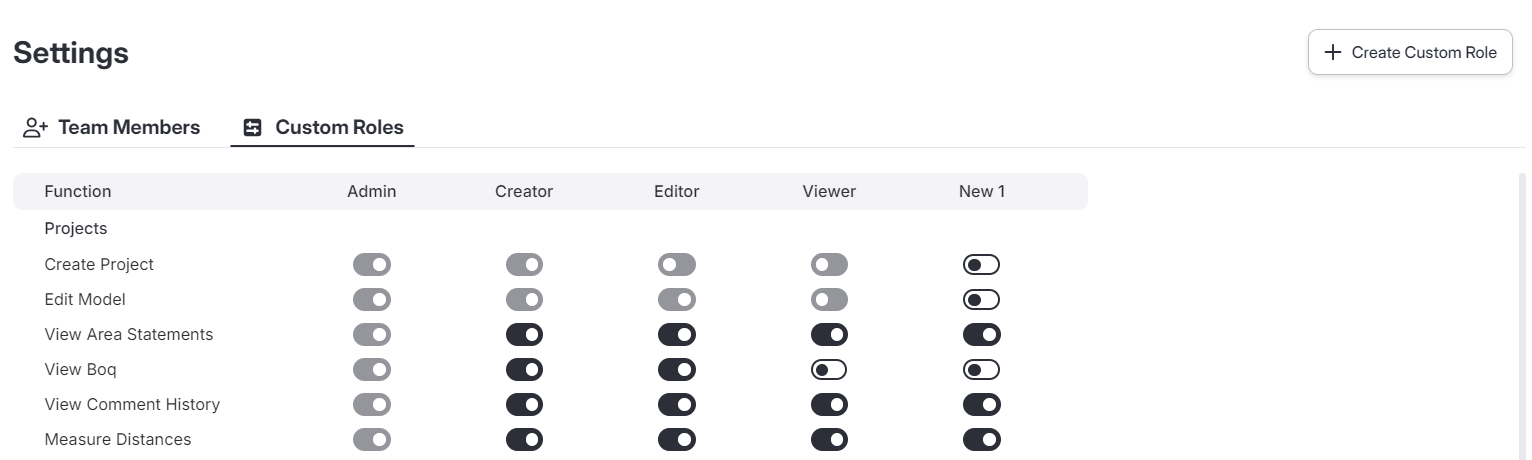The image size is (1532, 460).
Task: Enable Create Project for New 1 role
Action: click(x=982, y=265)
